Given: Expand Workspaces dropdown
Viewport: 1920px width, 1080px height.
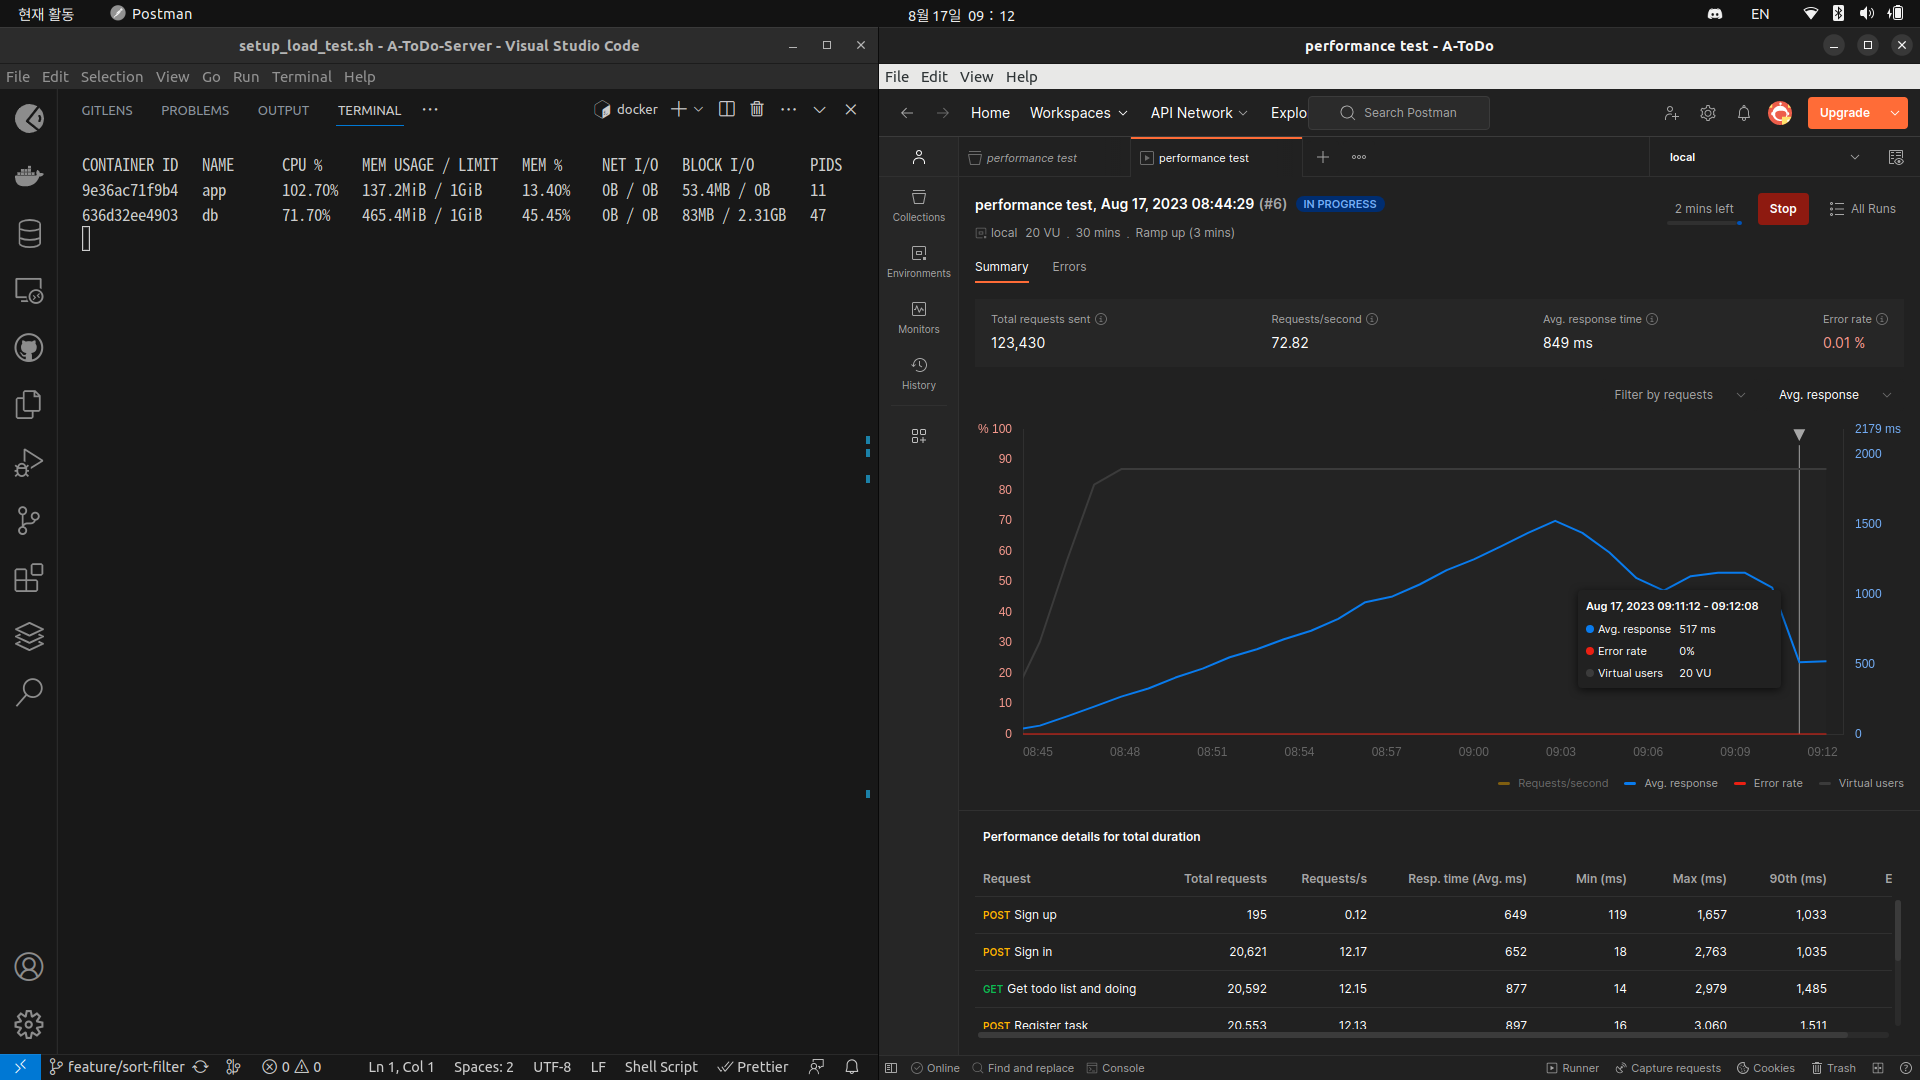Looking at the screenshot, I should [1079, 113].
